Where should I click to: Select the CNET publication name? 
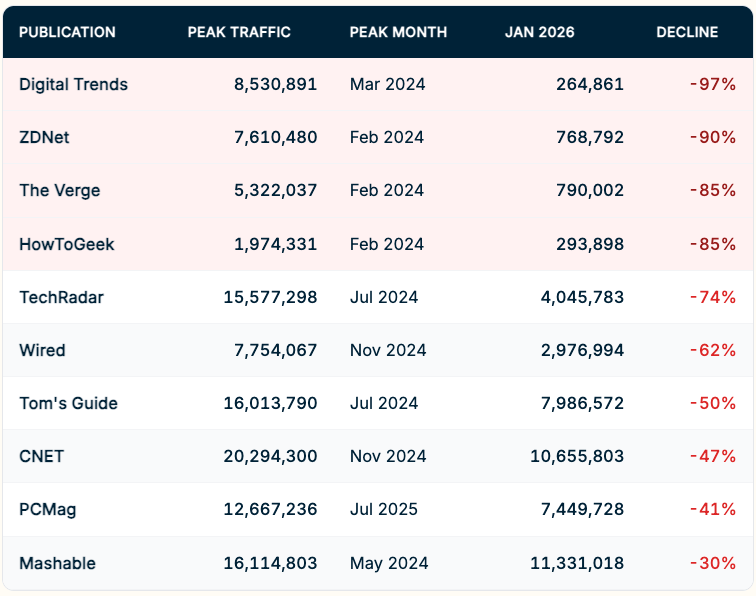point(41,456)
